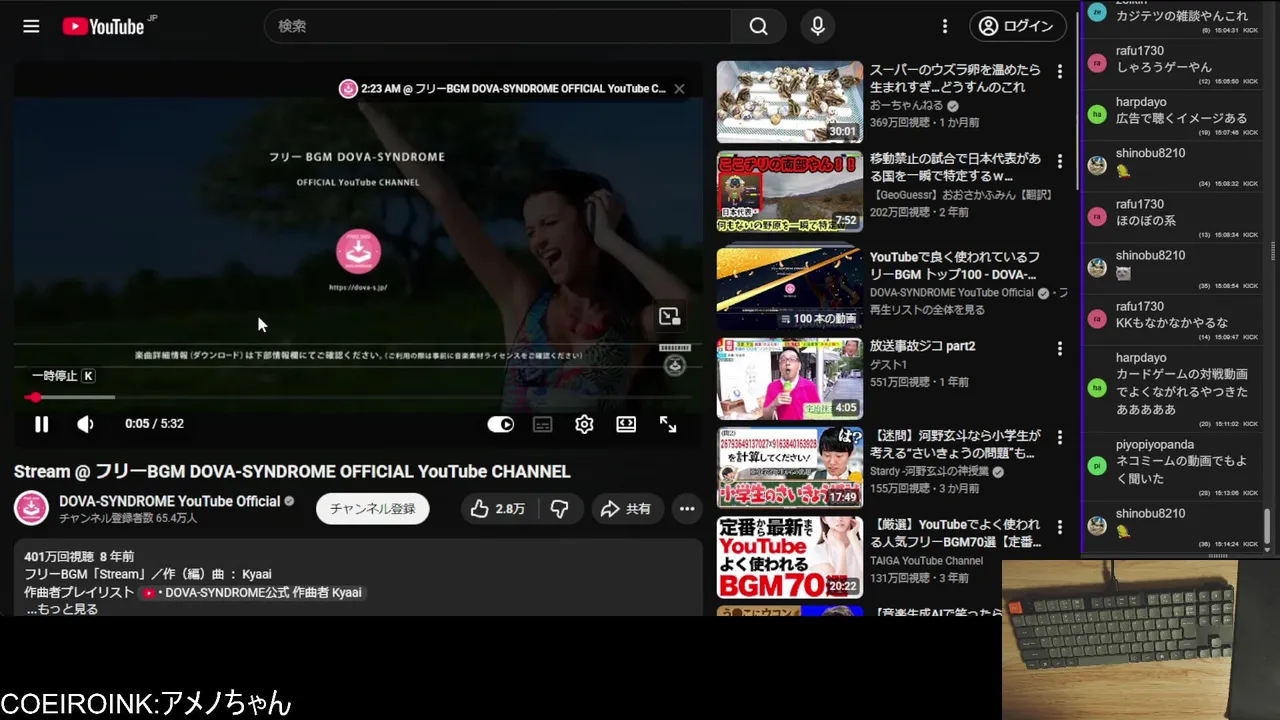Click KICK beside the piyopiyopanda message
The image size is (1280, 720).
point(1250,493)
